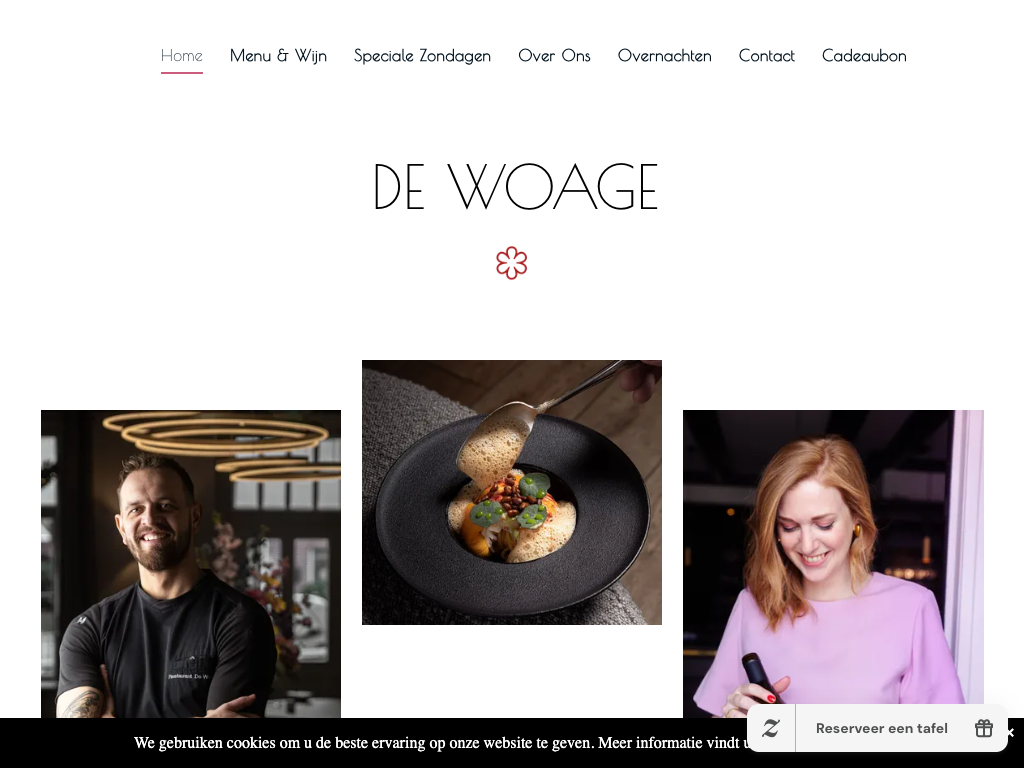Click the Reserveer een tafel button
The height and width of the screenshot is (768, 1024).
pos(881,728)
